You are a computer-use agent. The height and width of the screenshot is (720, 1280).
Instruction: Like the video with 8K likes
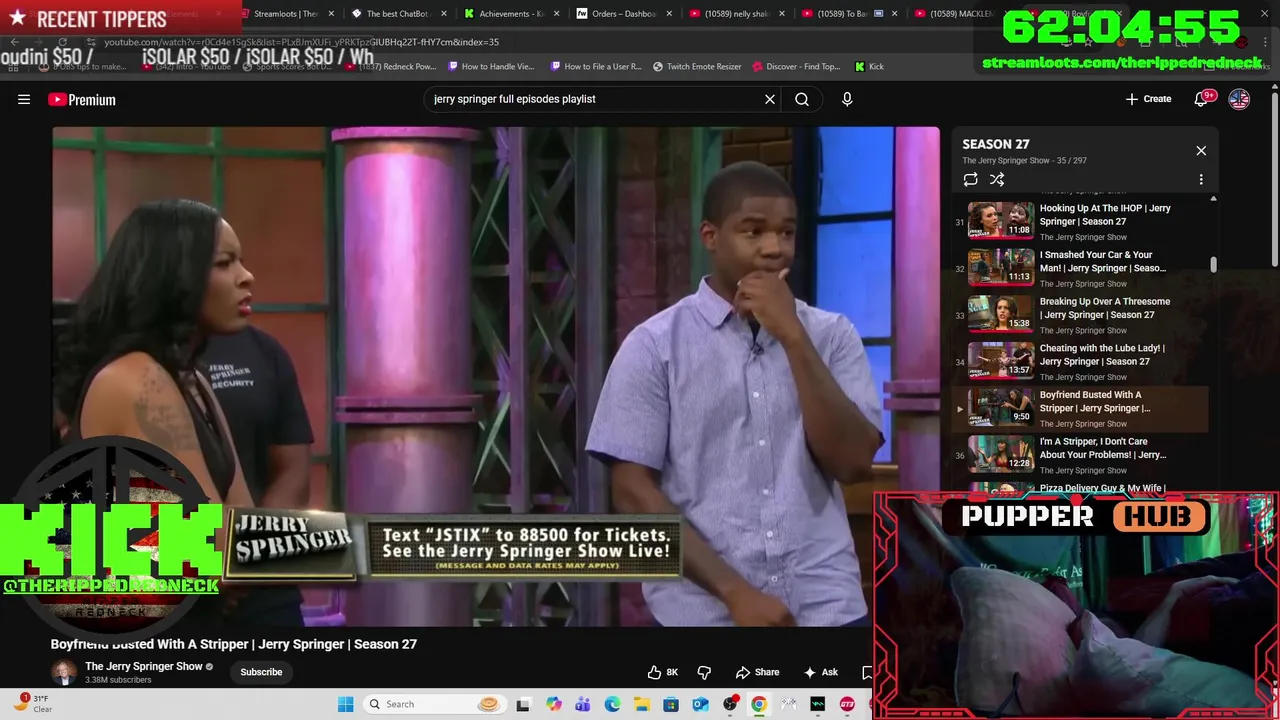tap(663, 672)
